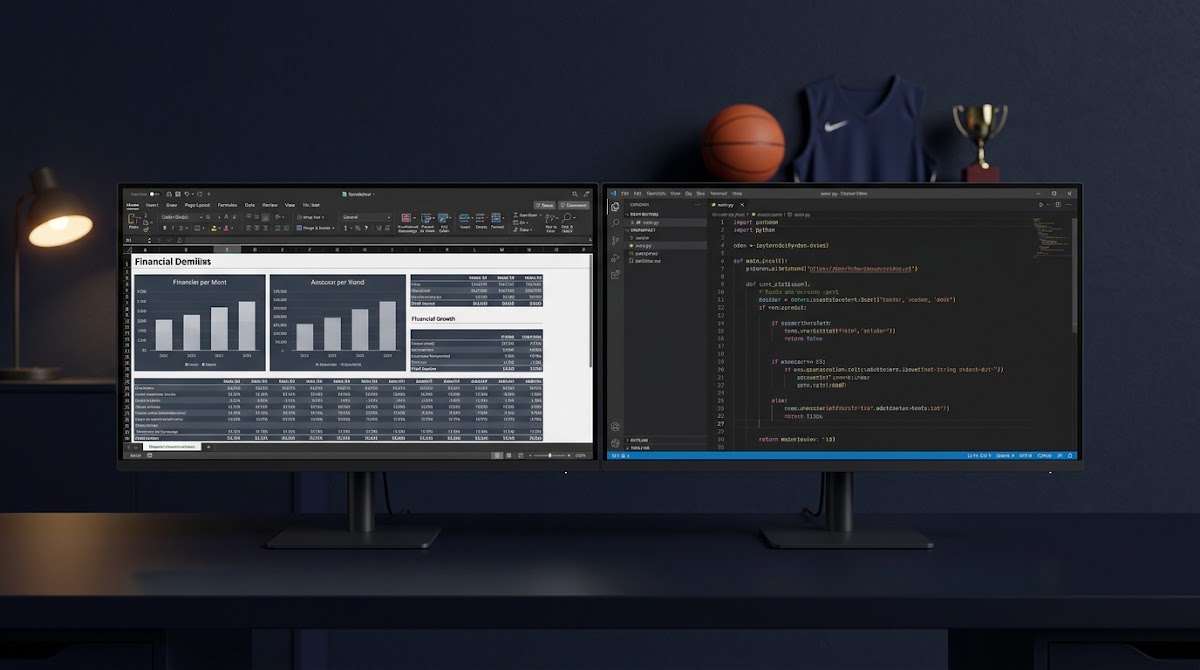
Task: Click the Paste clipboard icon in Excel ribbon
Action: coord(133,219)
